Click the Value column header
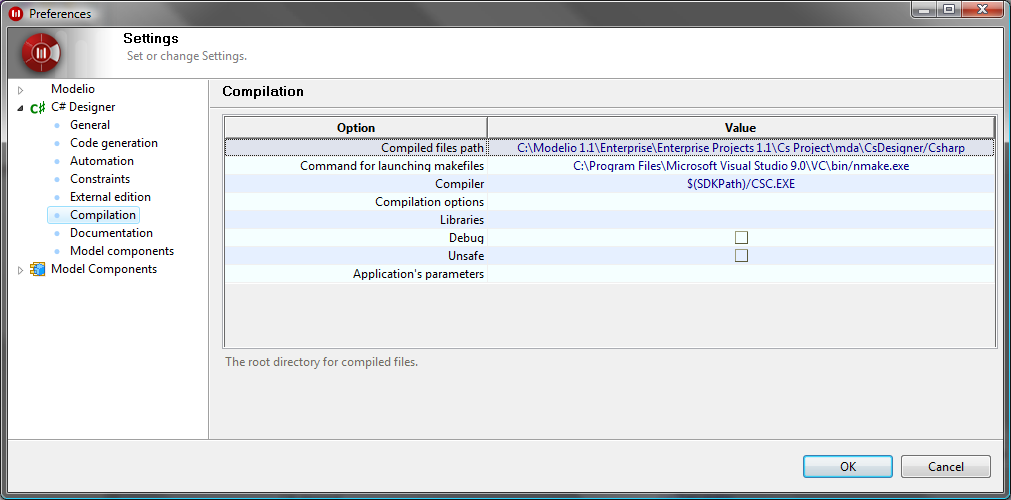 (x=741, y=128)
